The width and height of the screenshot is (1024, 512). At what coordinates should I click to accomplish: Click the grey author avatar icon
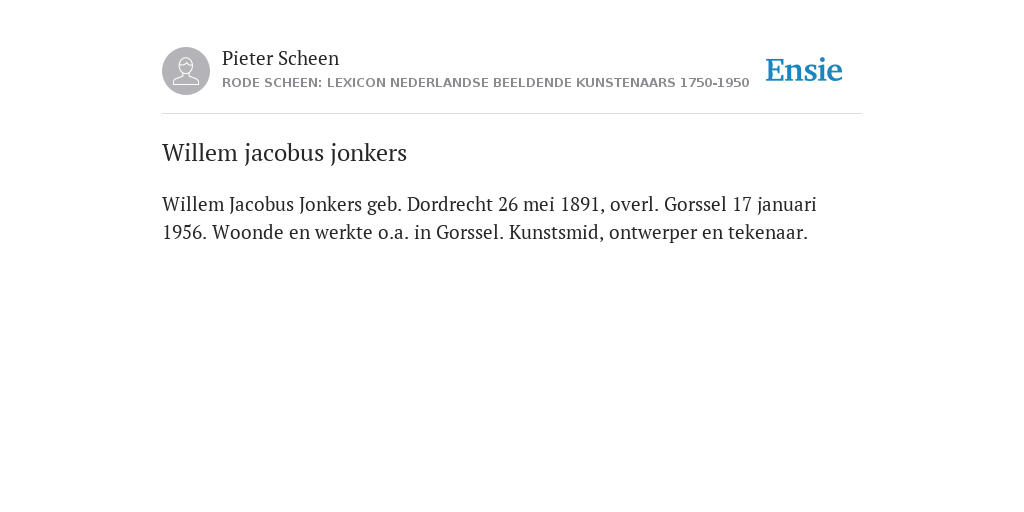coord(186,71)
